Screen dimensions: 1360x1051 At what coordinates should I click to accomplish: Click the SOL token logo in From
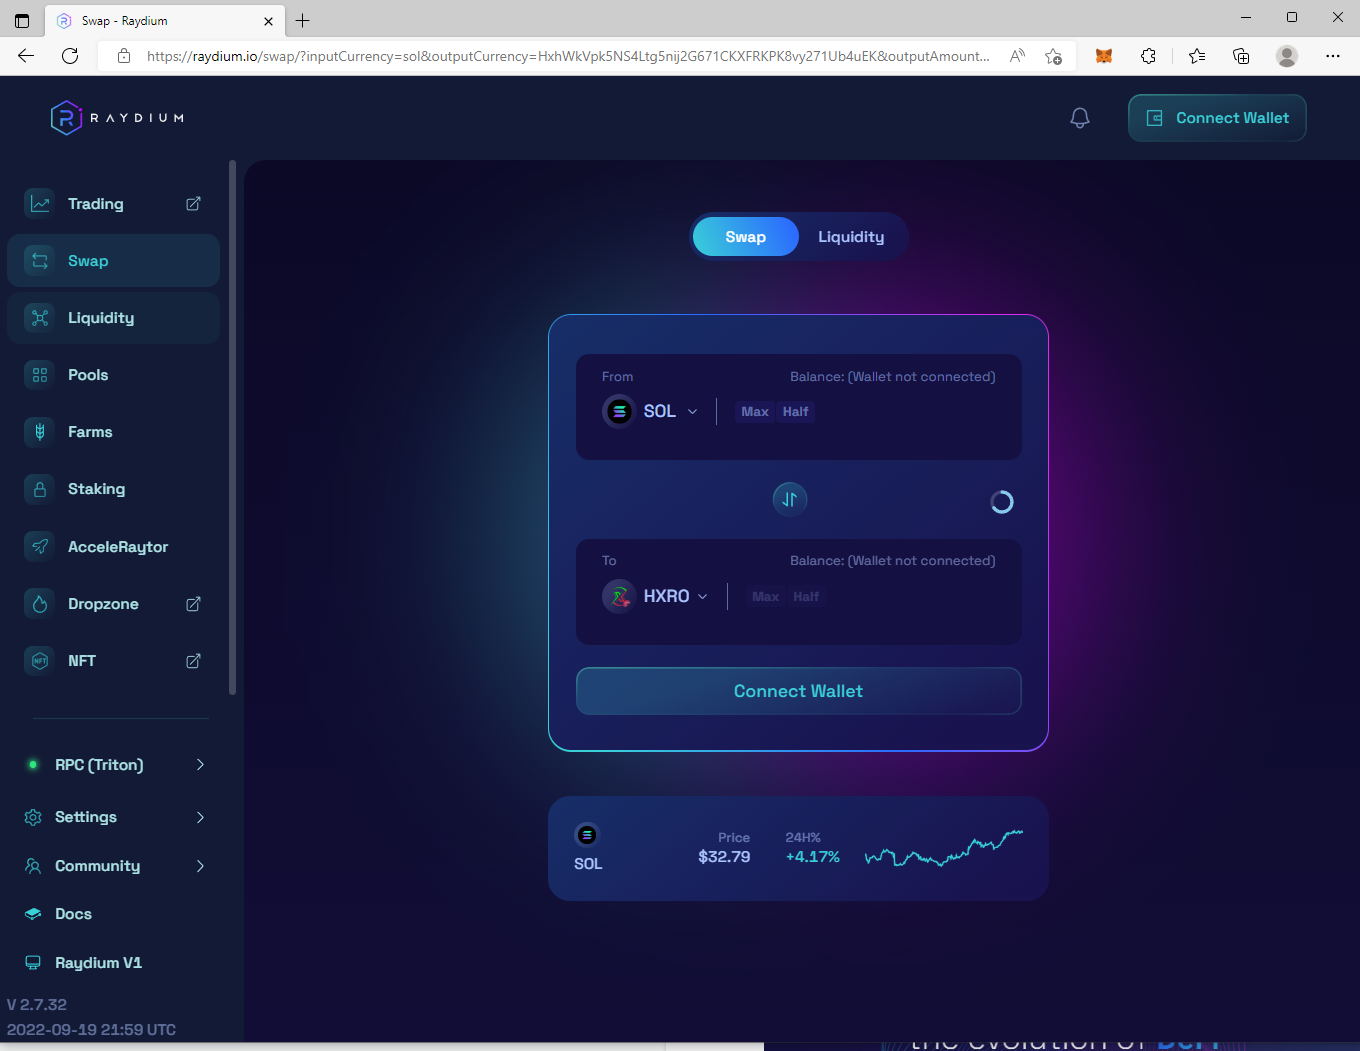coord(620,411)
